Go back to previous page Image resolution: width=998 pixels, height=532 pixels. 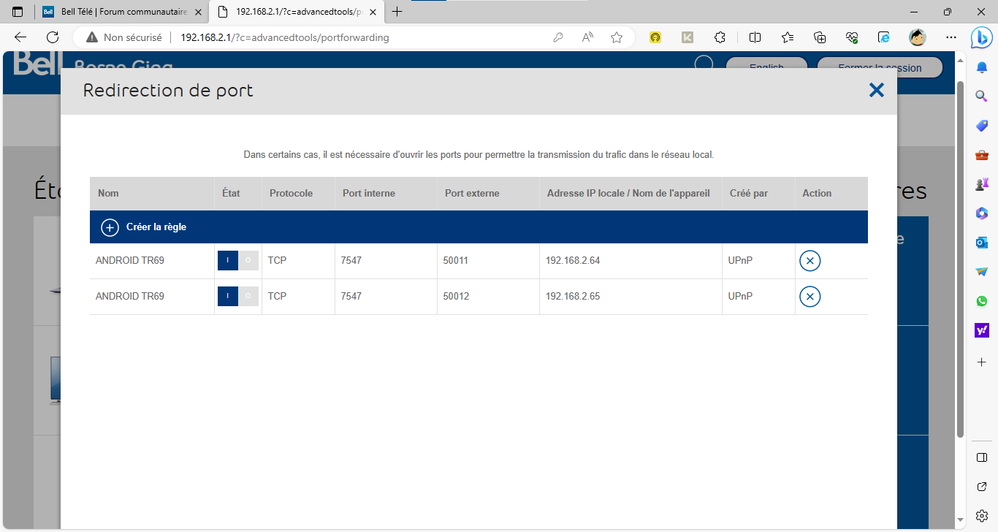click(x=20, y=37)
